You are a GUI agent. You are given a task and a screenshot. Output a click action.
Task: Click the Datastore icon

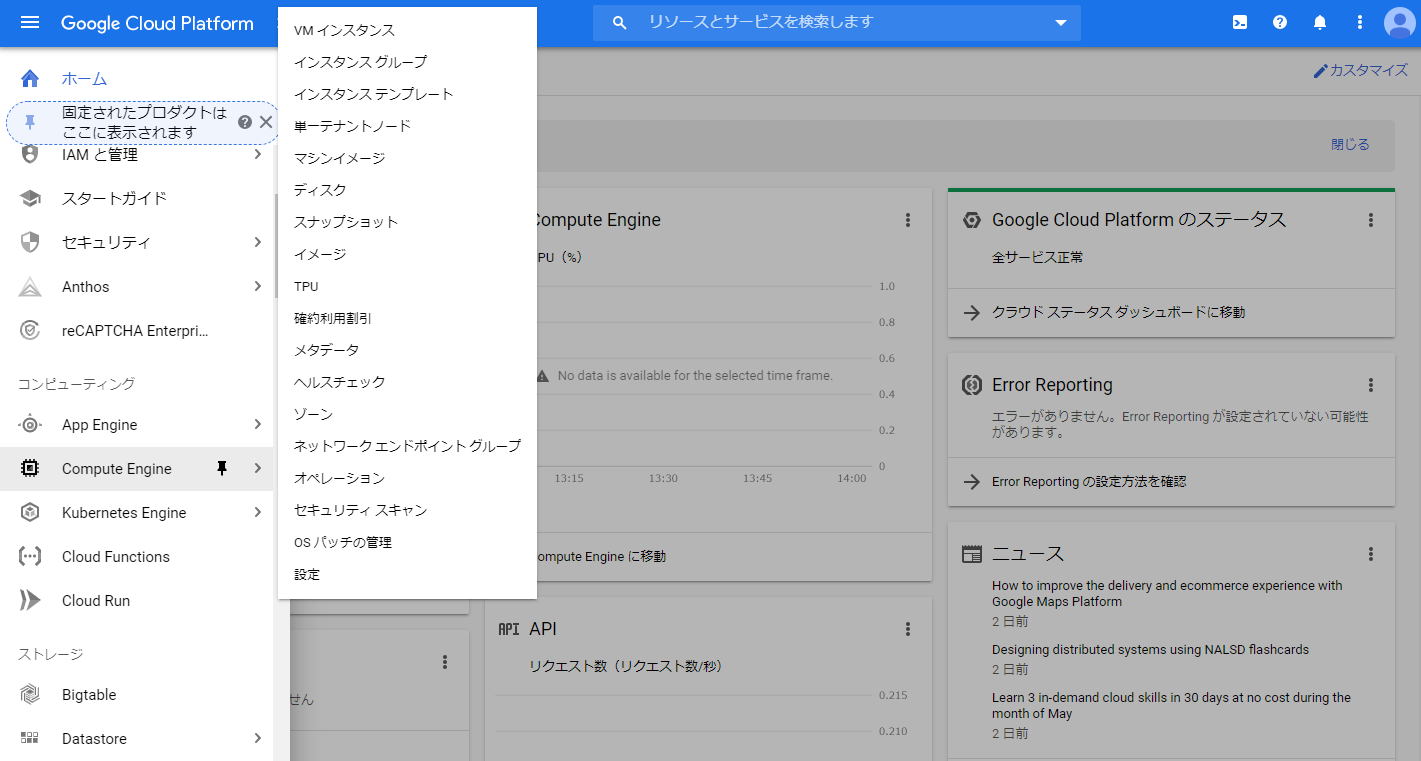(30, 739)
